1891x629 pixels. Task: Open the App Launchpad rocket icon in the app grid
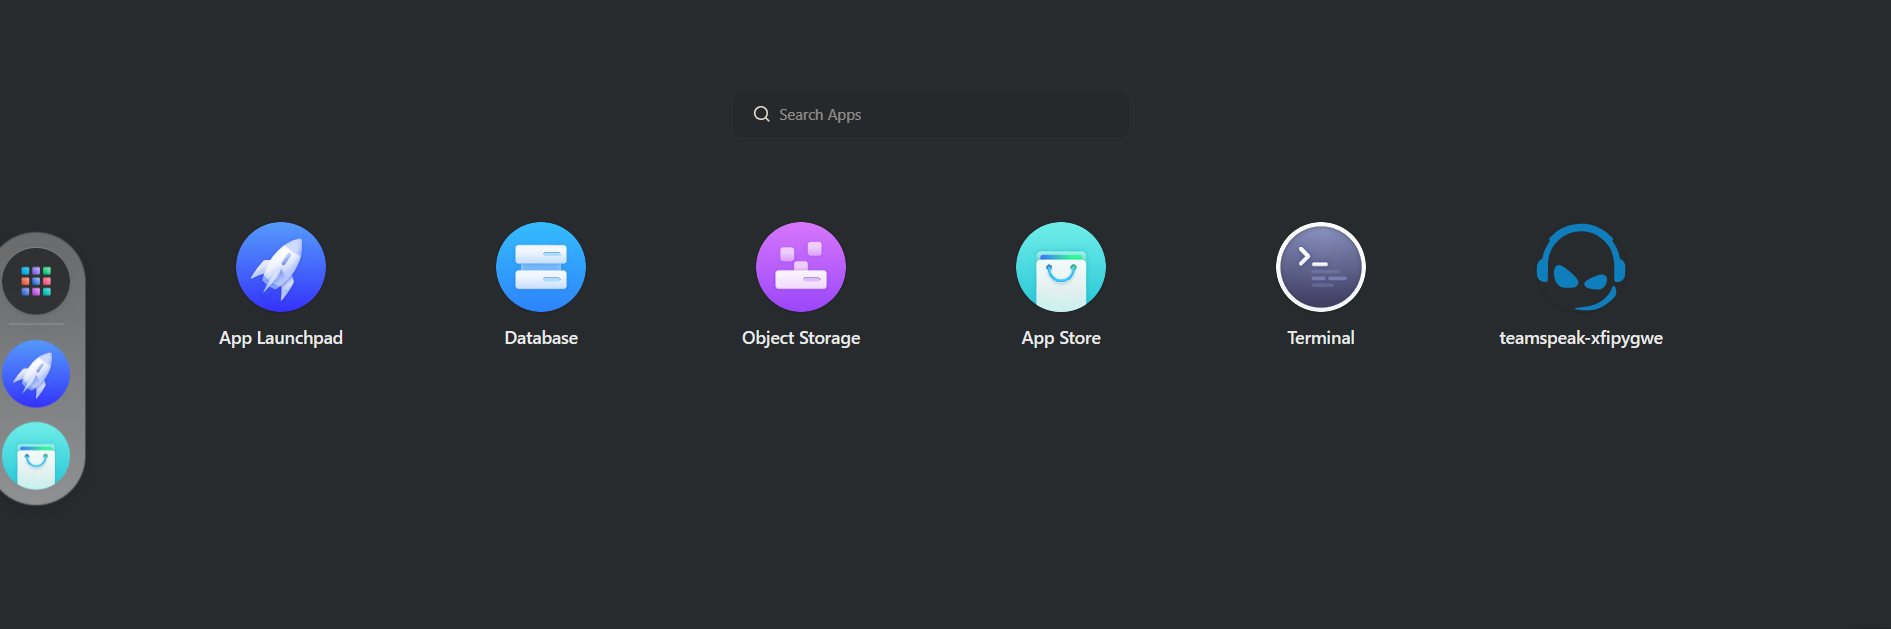pyautogui.click(x=281, y=267)
